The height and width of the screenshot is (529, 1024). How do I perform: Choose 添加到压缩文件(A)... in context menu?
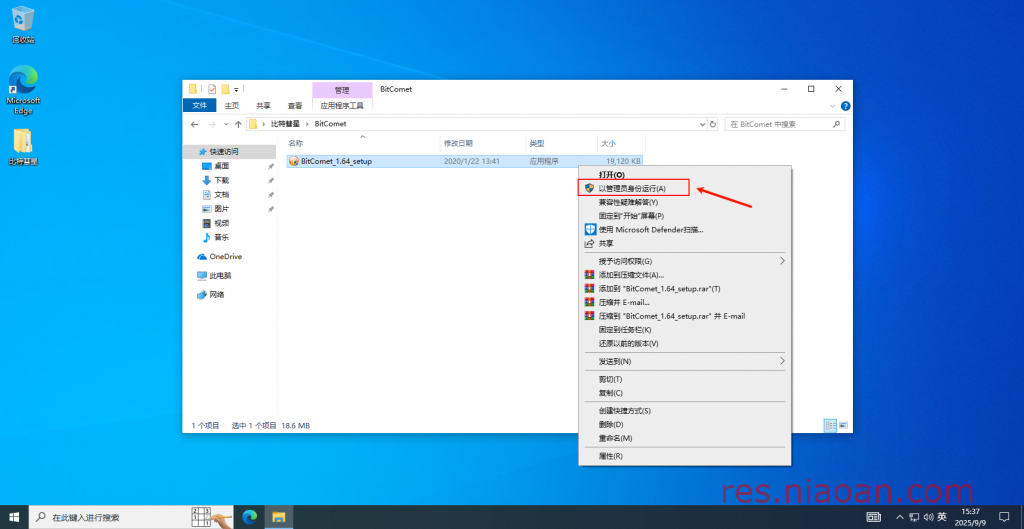(x=684, y=275)
